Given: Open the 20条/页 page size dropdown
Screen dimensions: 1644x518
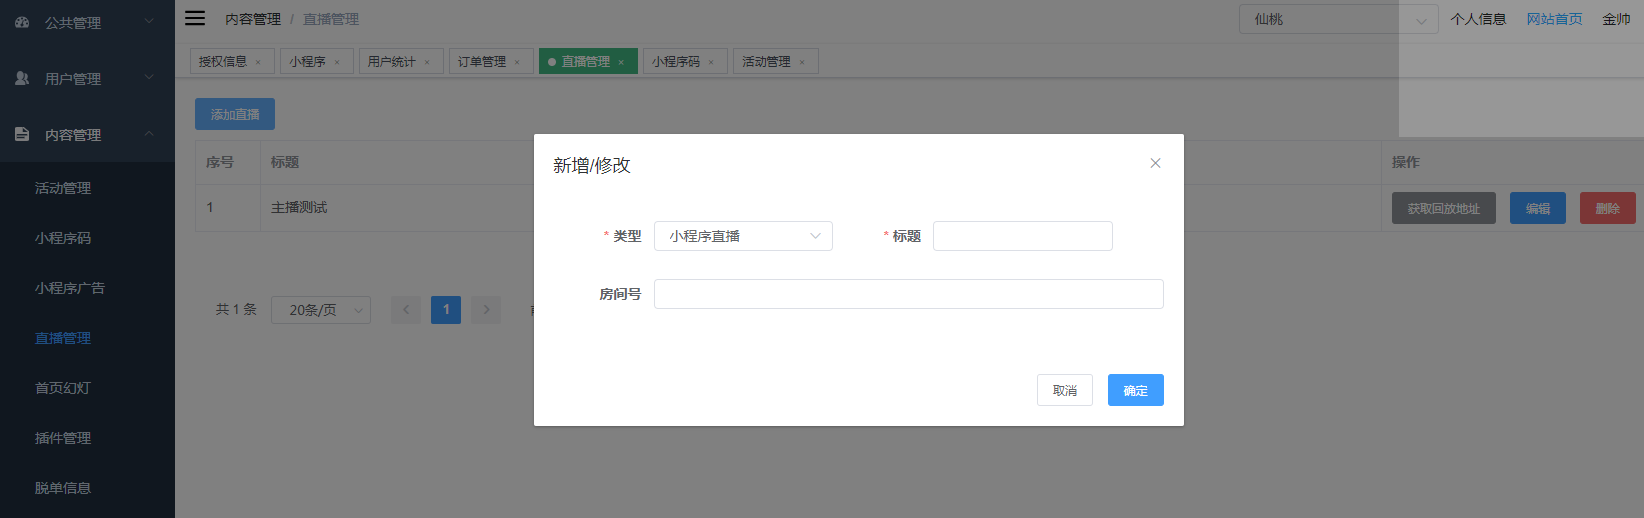Looking at the screenshot, I should [x=321, y=310].
